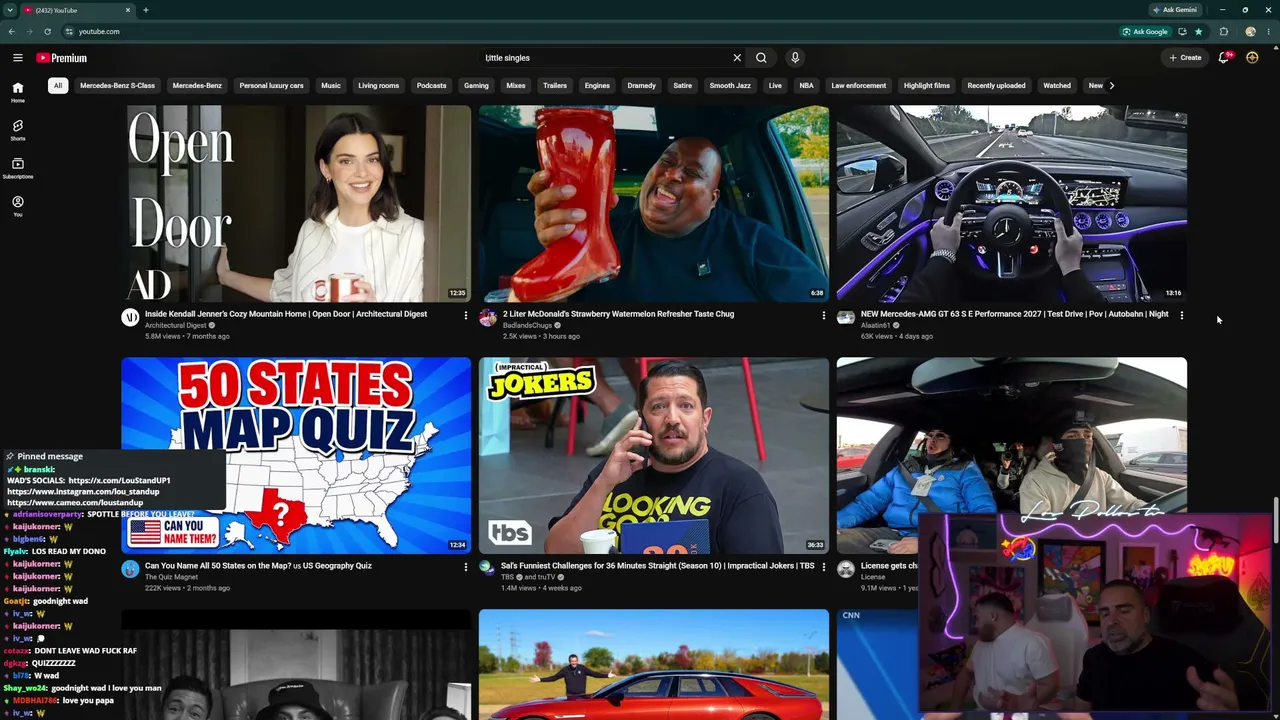Viewport: 1280px width, 720px height.
Task: Open the YouTube notifications bell
Action: point(1224,58)
